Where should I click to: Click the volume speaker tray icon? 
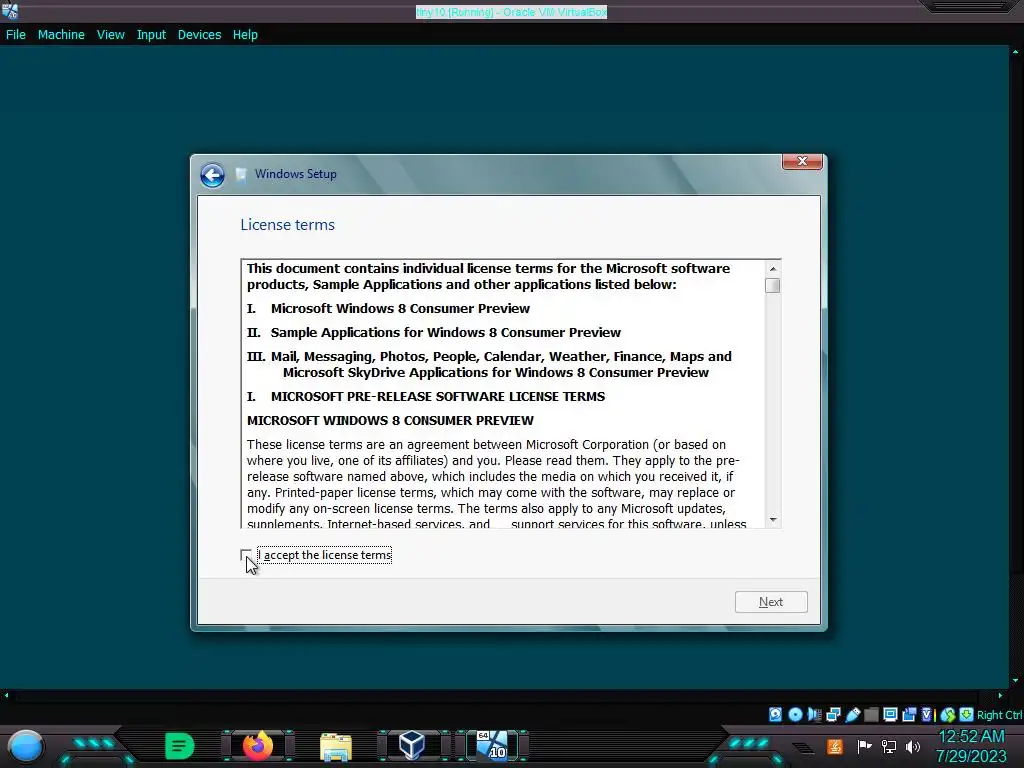(x=913, y=746)
